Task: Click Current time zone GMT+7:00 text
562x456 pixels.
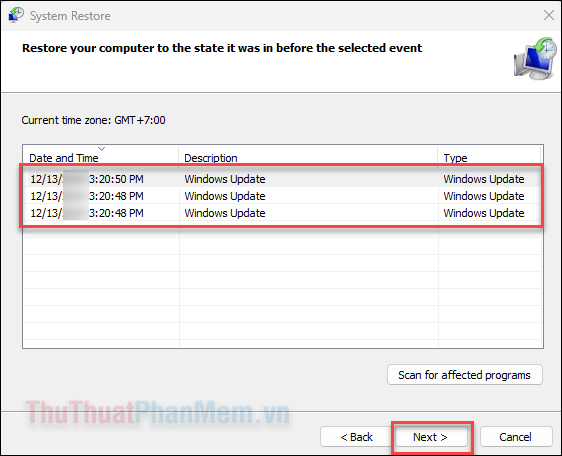Action: pyautogui.click(x=94, y=120)
